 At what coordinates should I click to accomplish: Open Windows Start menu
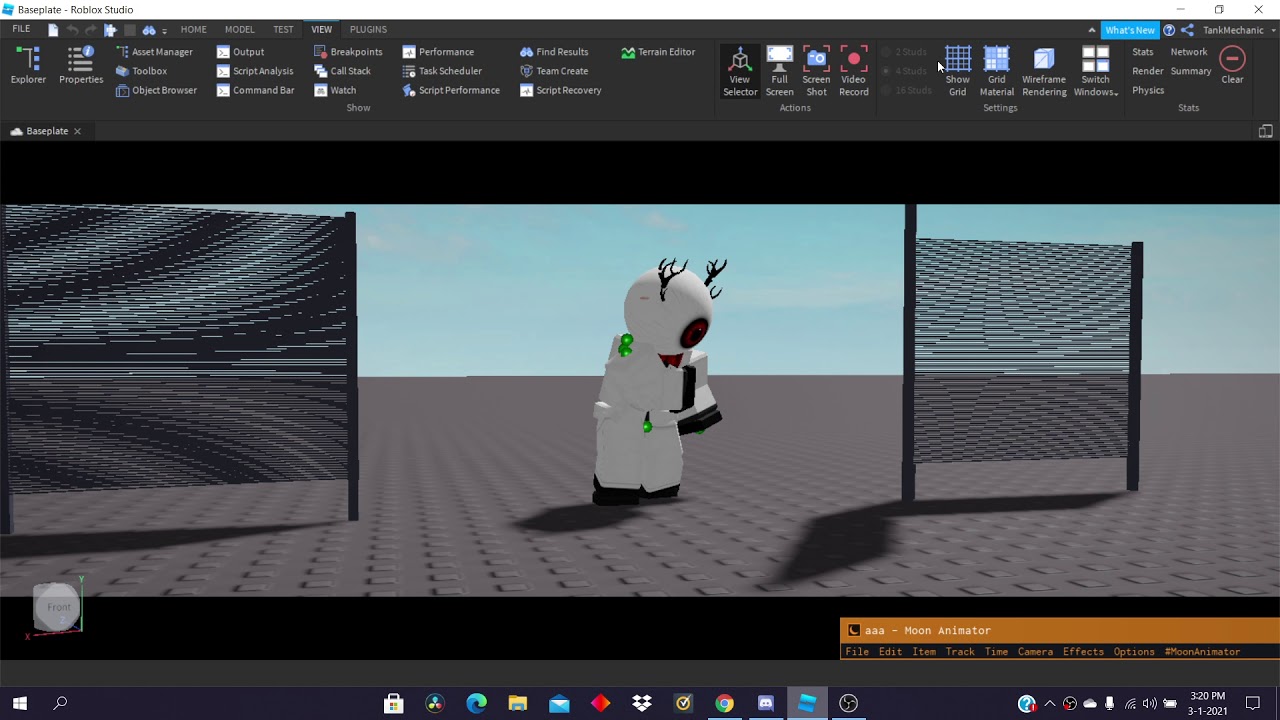click(19, 703)
